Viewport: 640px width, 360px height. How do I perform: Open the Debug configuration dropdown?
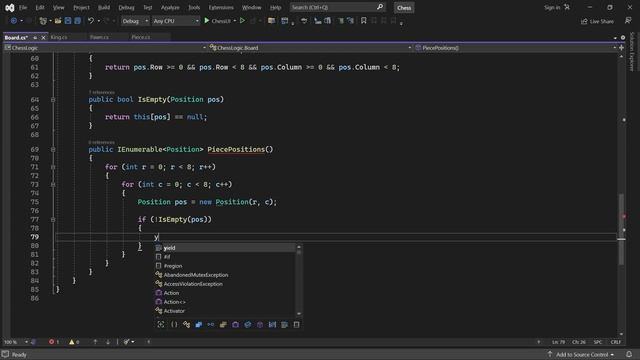(x=135, y=21)
